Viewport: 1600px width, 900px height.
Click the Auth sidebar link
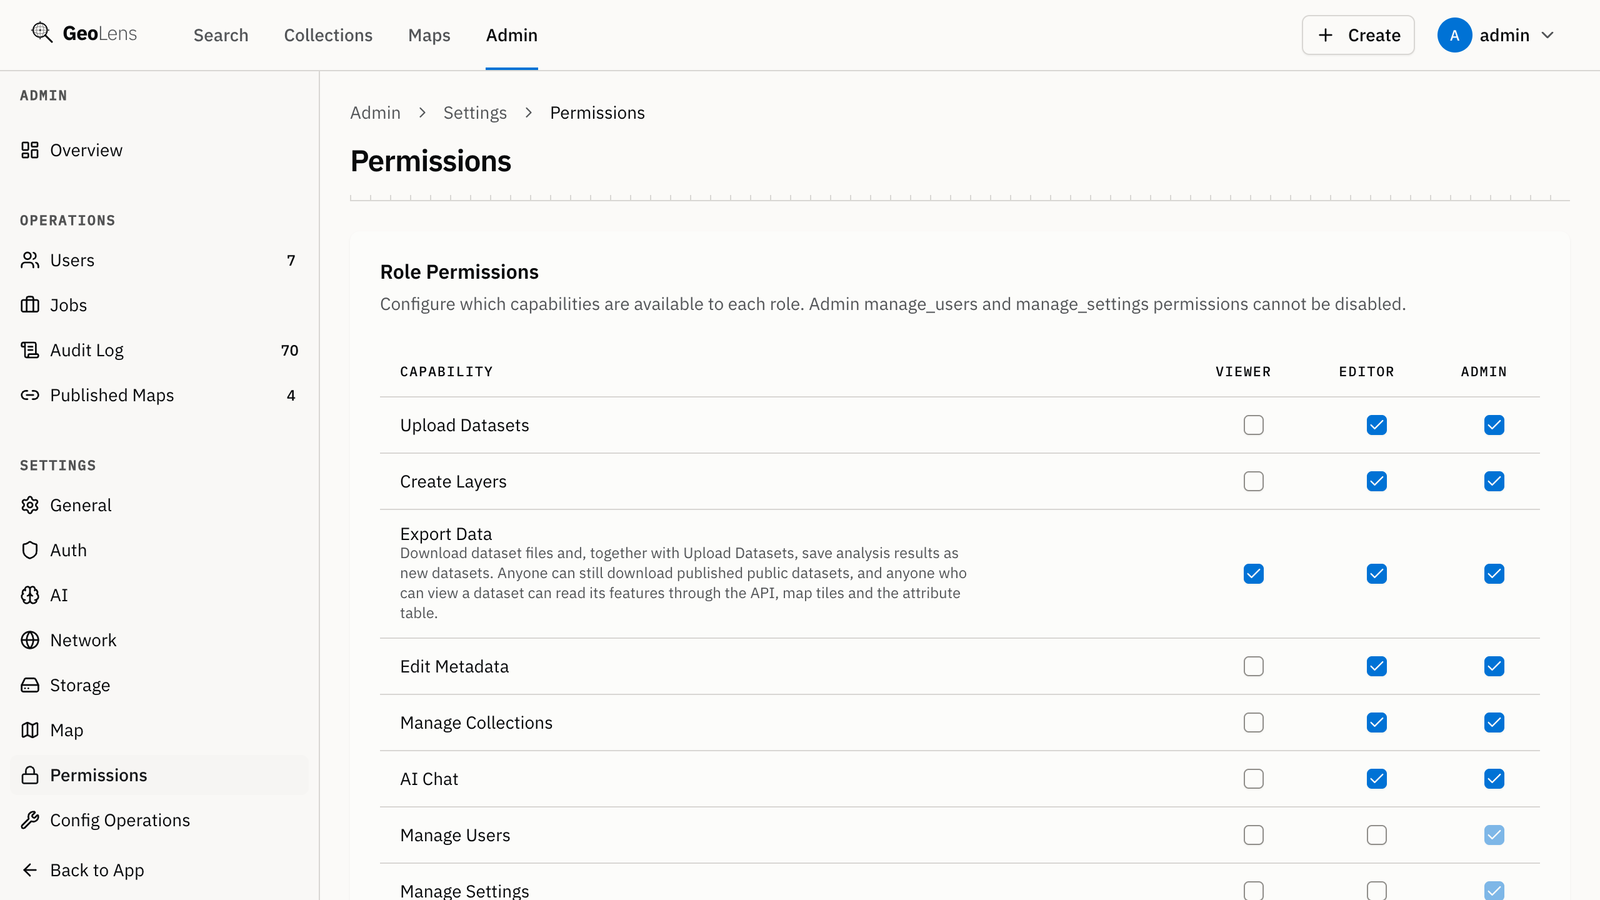159,550
